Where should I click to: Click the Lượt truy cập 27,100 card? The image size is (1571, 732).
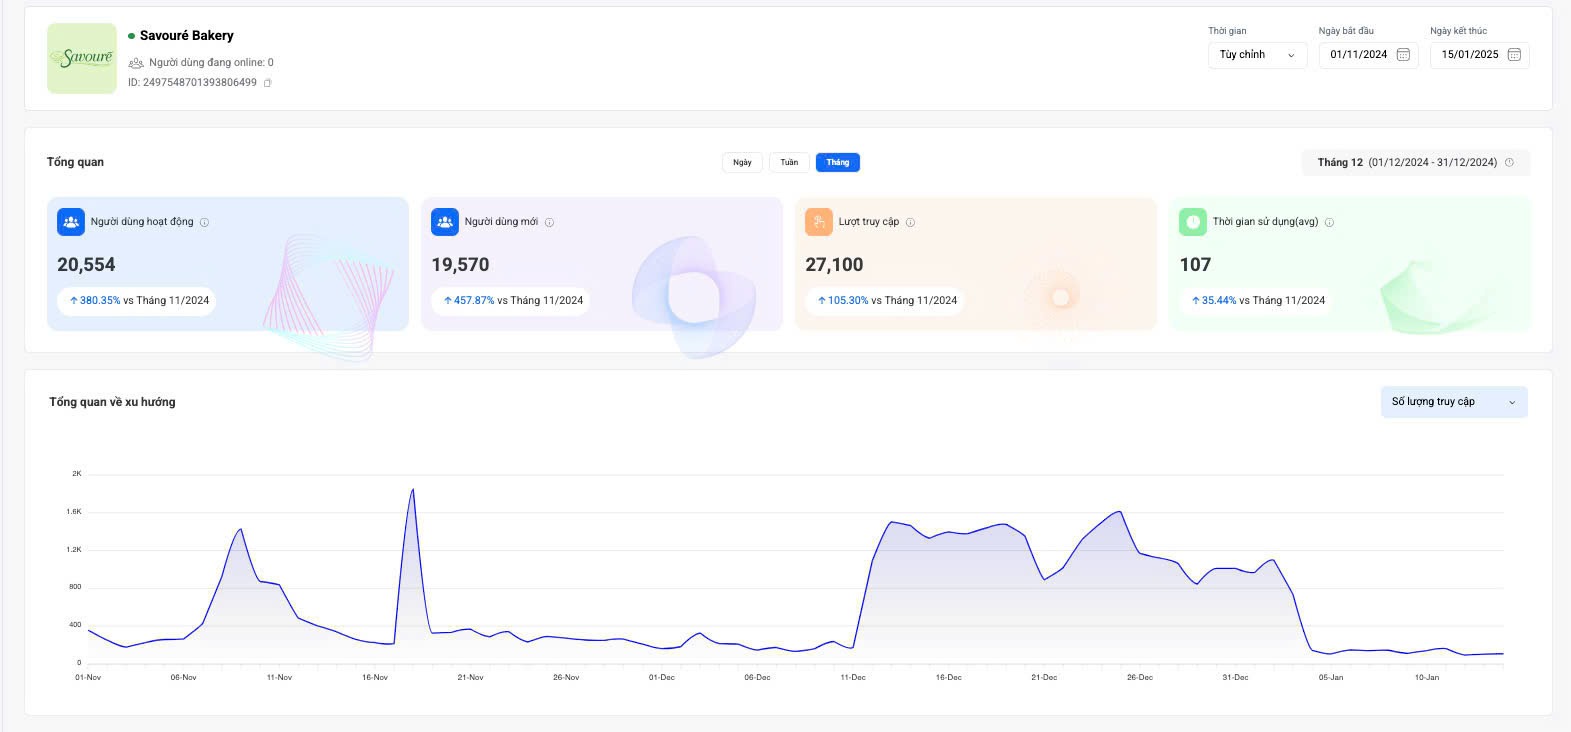point(975,264)
